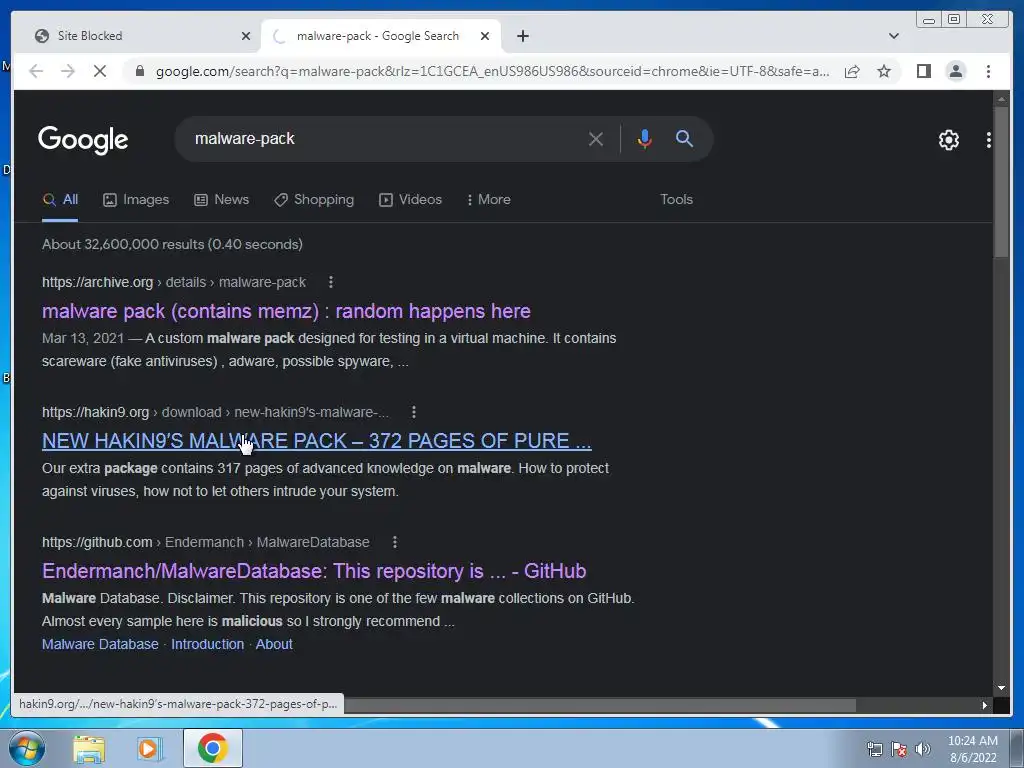Click the Google logo
Image resolution: width=1024 pixels, height=768 pixels.
[x=83, y=140]
